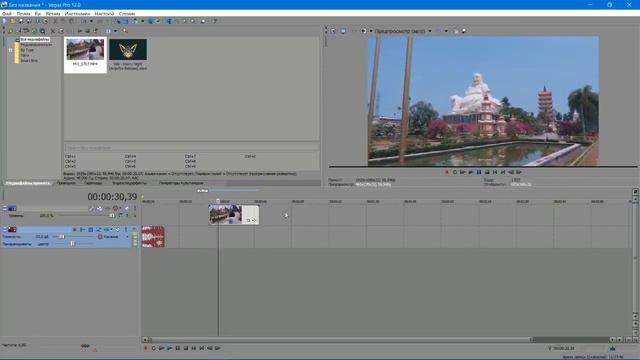640x360 pixels.
Task: Open the media views dropdown arrow
Action: (115, 31)
